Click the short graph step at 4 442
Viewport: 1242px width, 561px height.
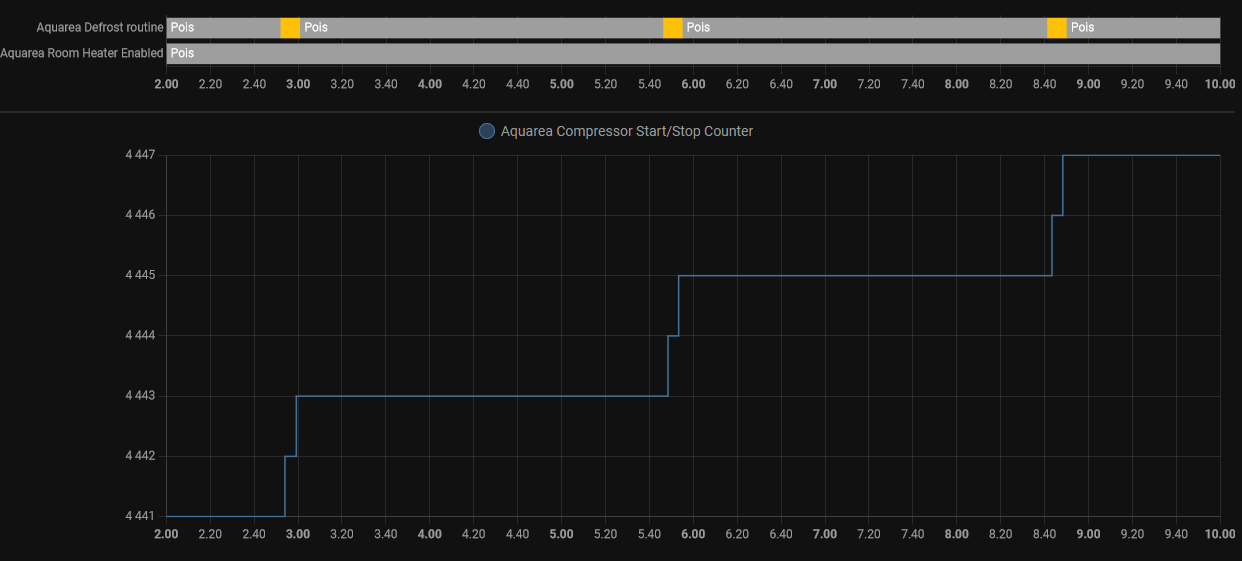(291, 456)
